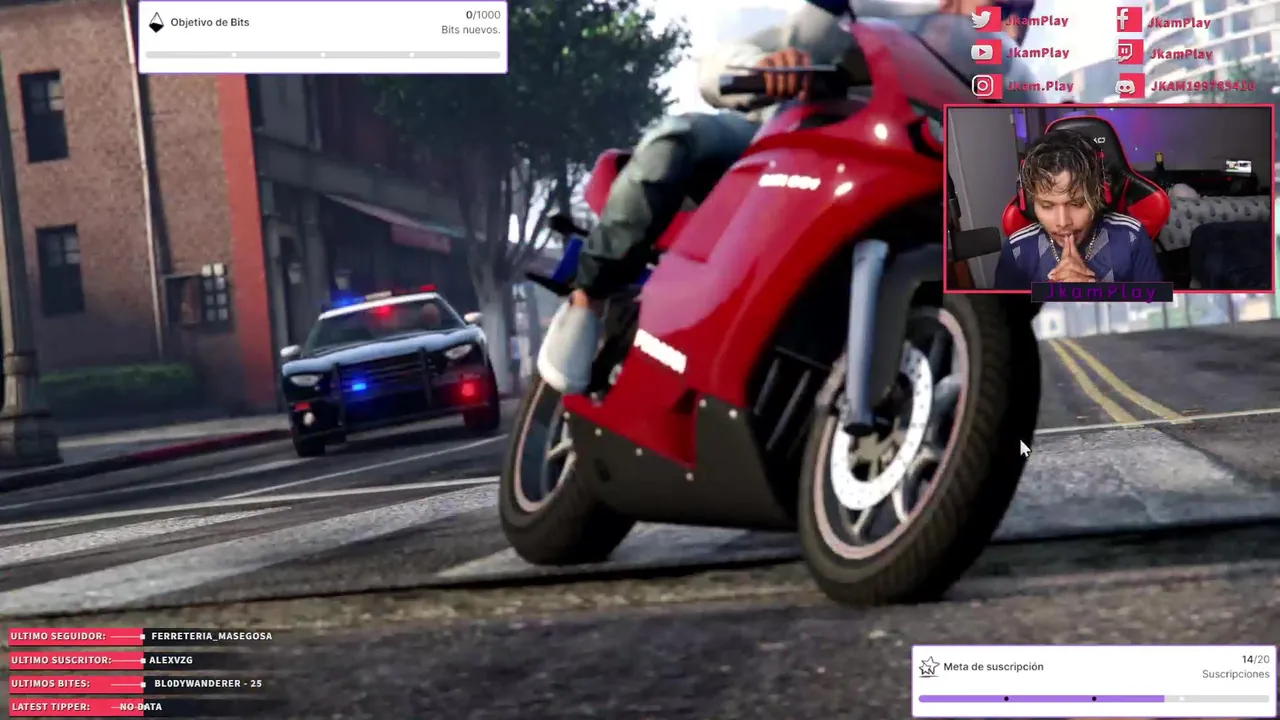Click the ULTIMOS BITES label
Screen dimensions: 1280x720
coord(50,684)
